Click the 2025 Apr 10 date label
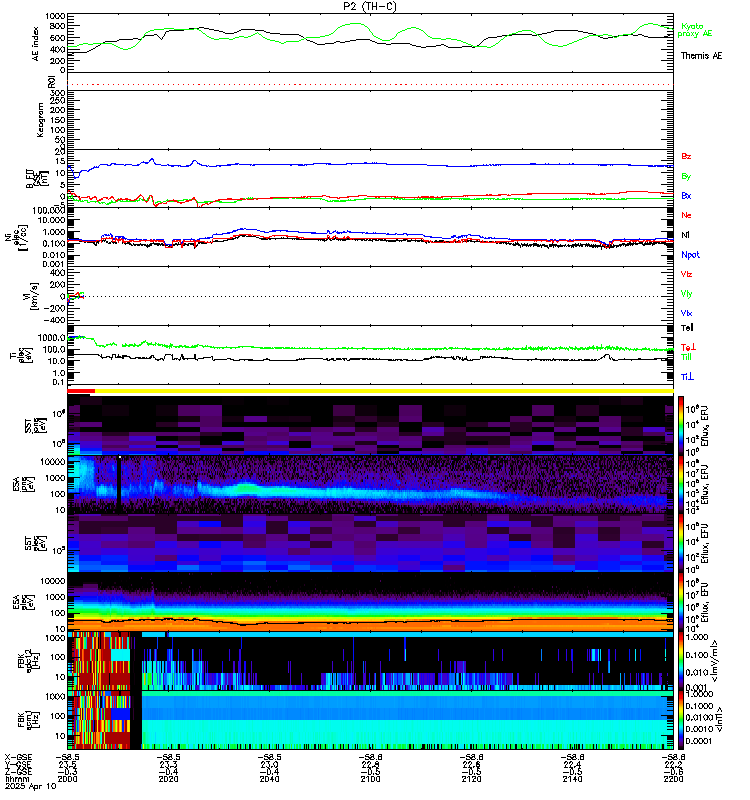Image resolution: width=750 pixels, height=800 pixels. coord(30,786)
